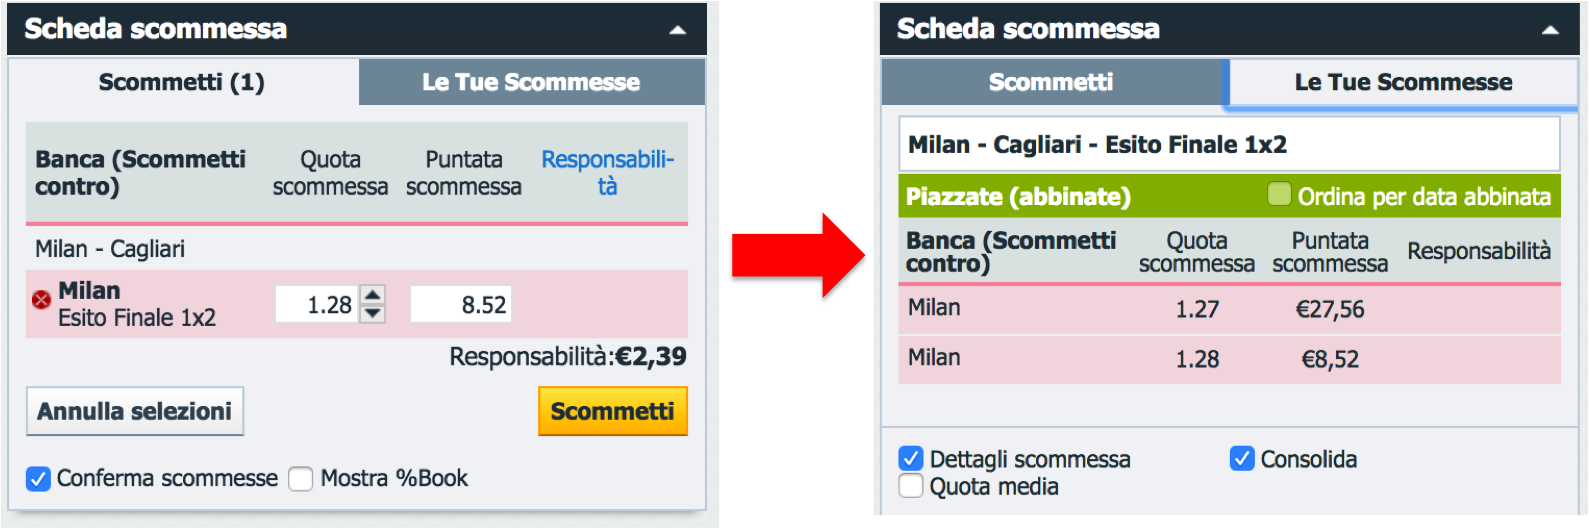Enable the Quota media checkbox

pos(911,486)
